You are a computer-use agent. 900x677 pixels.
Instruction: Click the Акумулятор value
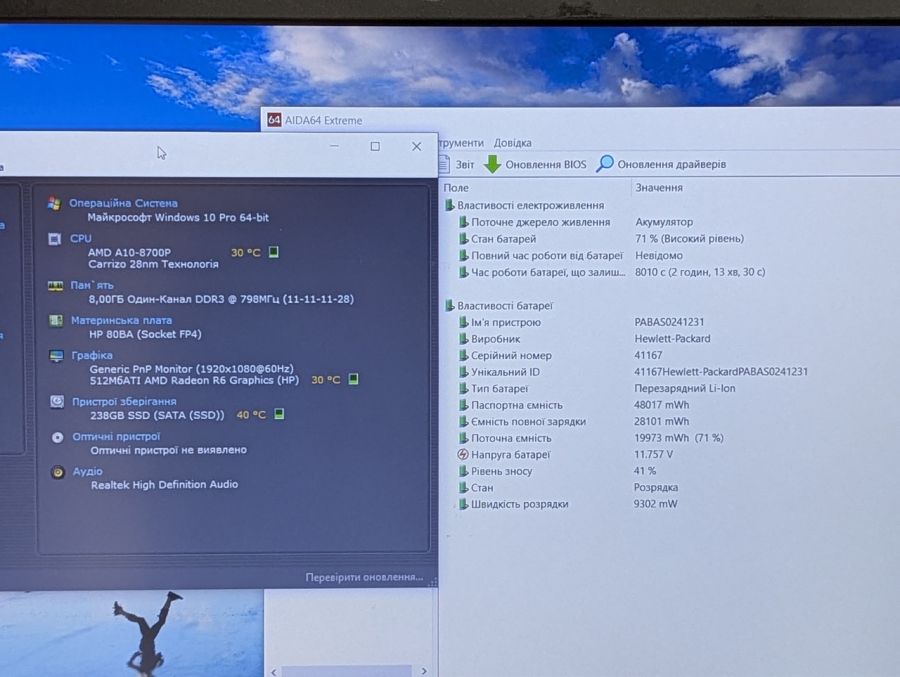click(x=664, y=222)
